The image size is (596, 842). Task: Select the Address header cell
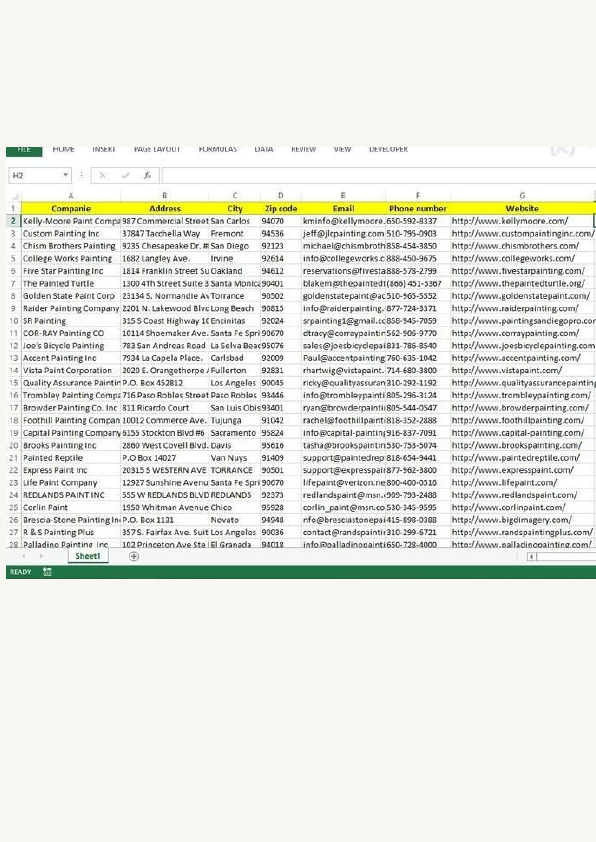point(164,208)
